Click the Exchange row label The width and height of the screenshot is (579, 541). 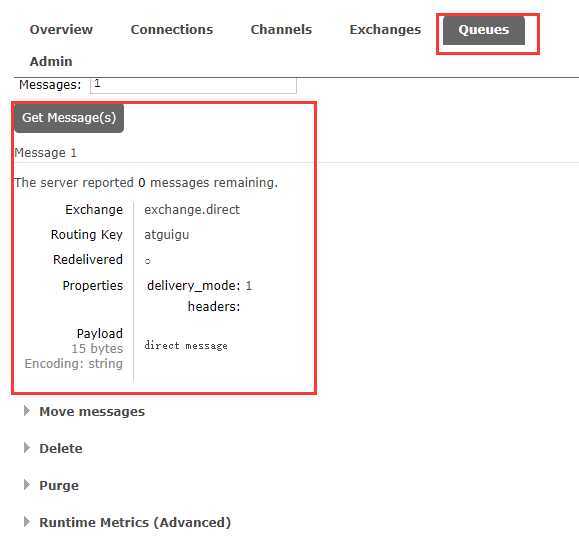click(94, 210)
